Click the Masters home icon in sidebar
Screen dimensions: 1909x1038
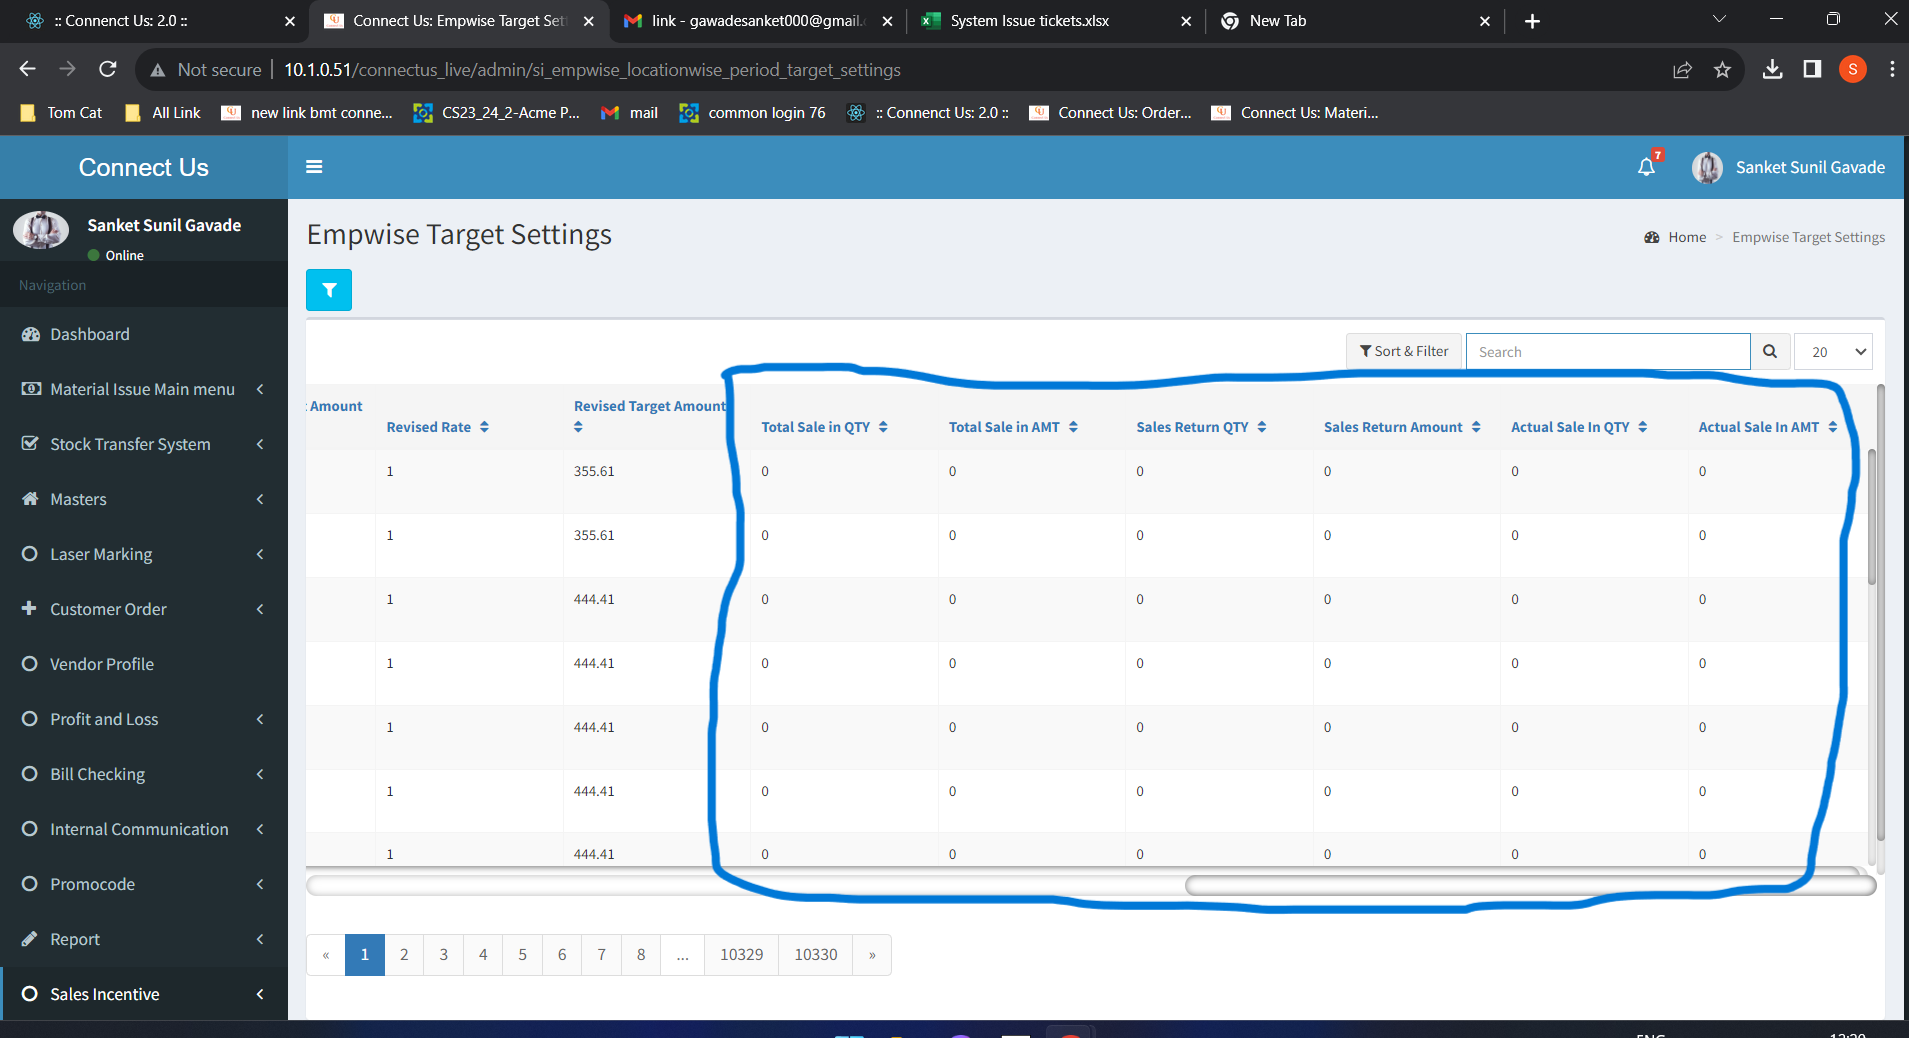31,498
